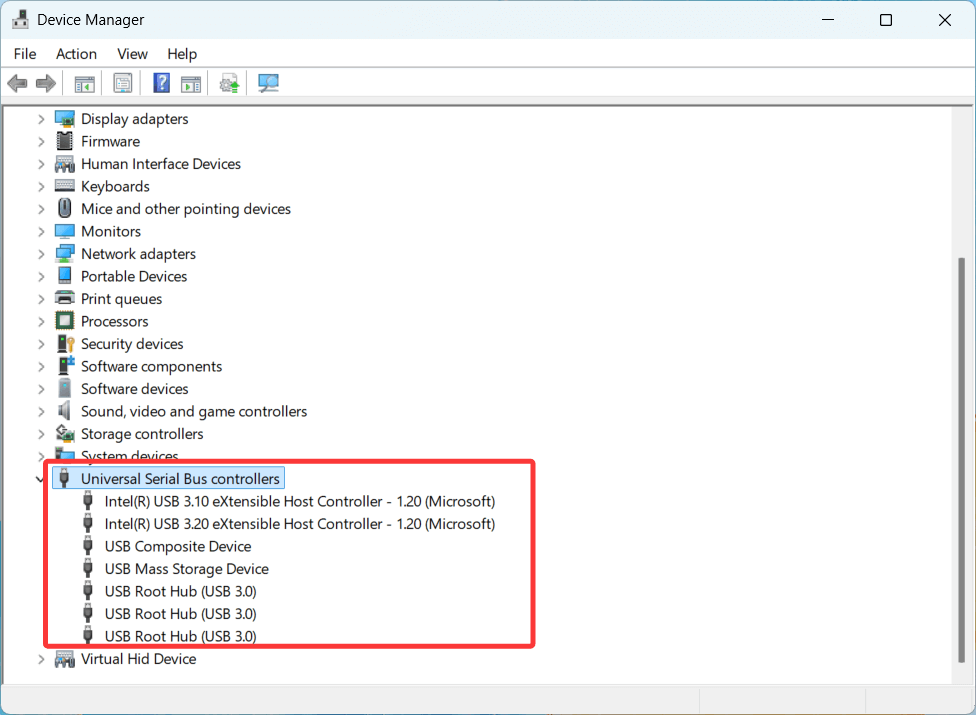Screen dimensions: 976x715
Task: Click the Forward navigation arrow icon
Action: click(x=45, y=82)
